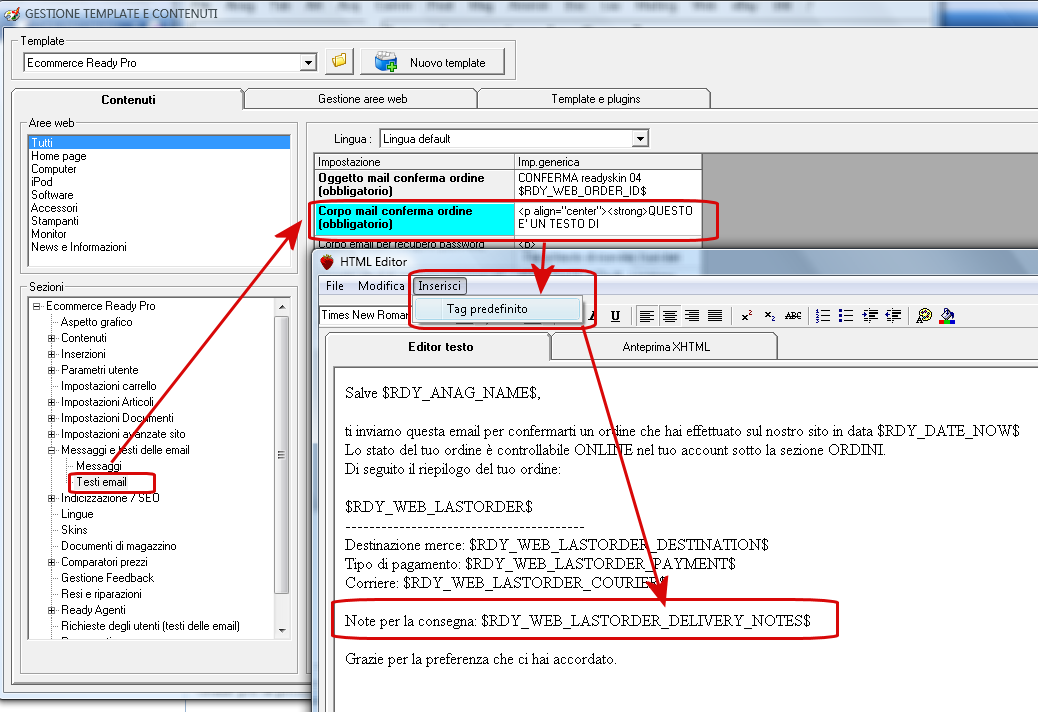Collapse the Ecommerce Ready Pro tree root
1038x712 pixels.
(x=36, y=306)
